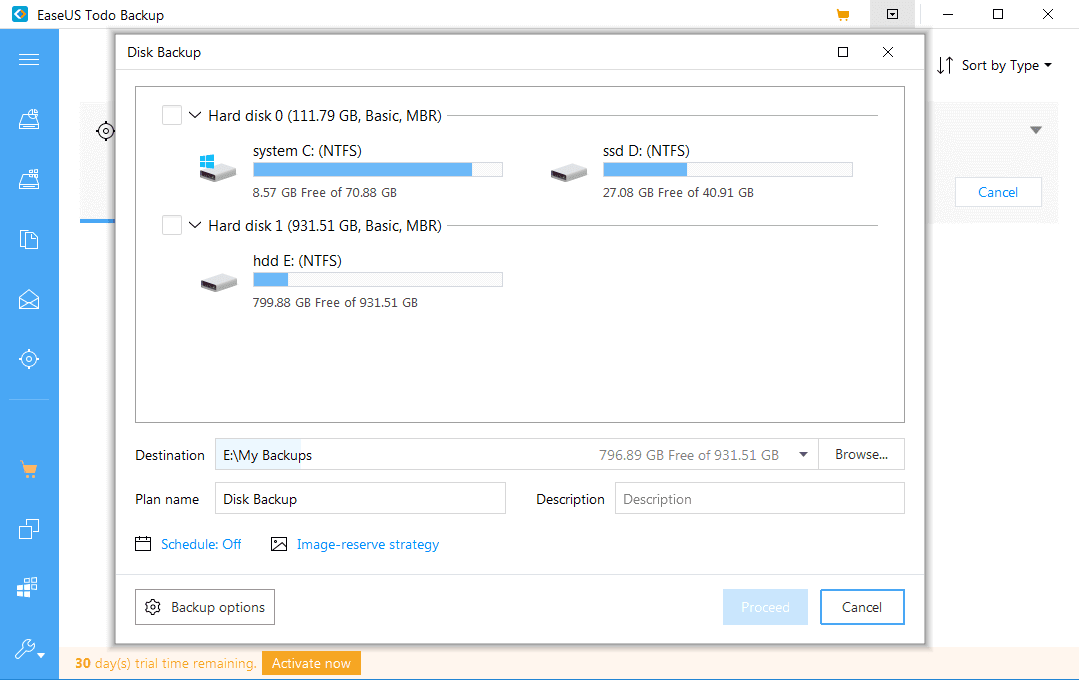
Task: Open the Sort by Type dropdown
Action: (995, 65)
